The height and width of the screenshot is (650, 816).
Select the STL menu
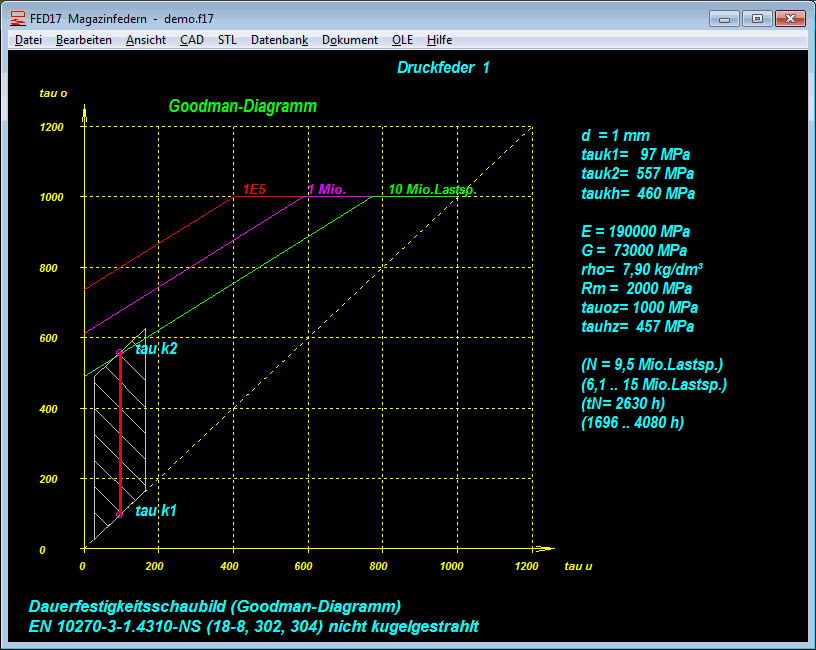[227, 40]
